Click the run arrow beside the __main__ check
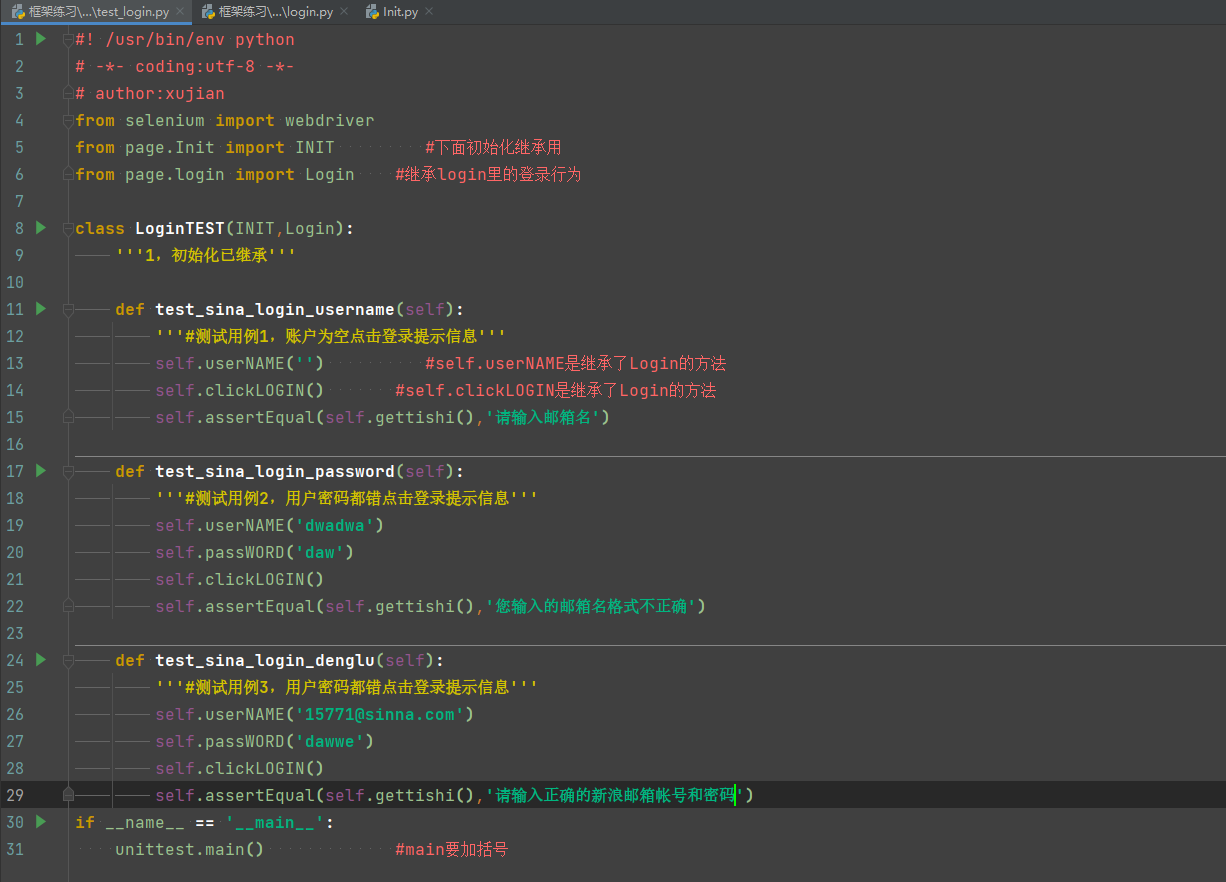The width and height of the screenshot is (1226, 882). click(x=41, y=822)
